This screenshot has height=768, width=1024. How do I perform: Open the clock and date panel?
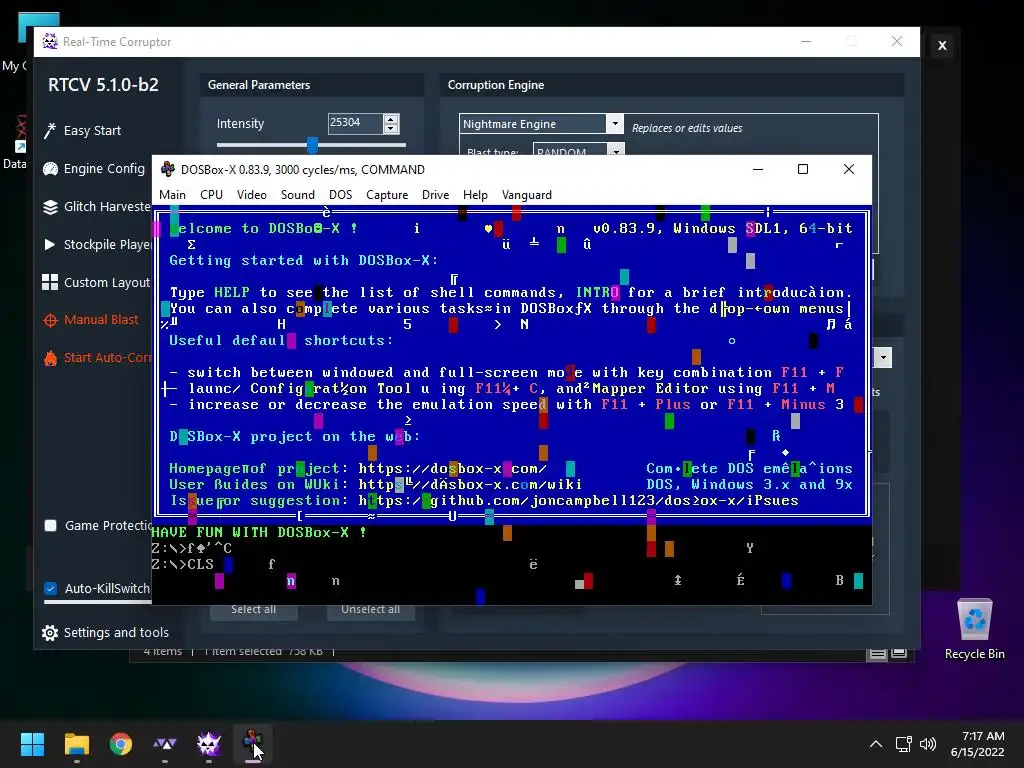pyautogui.click(x=978, y=744)
